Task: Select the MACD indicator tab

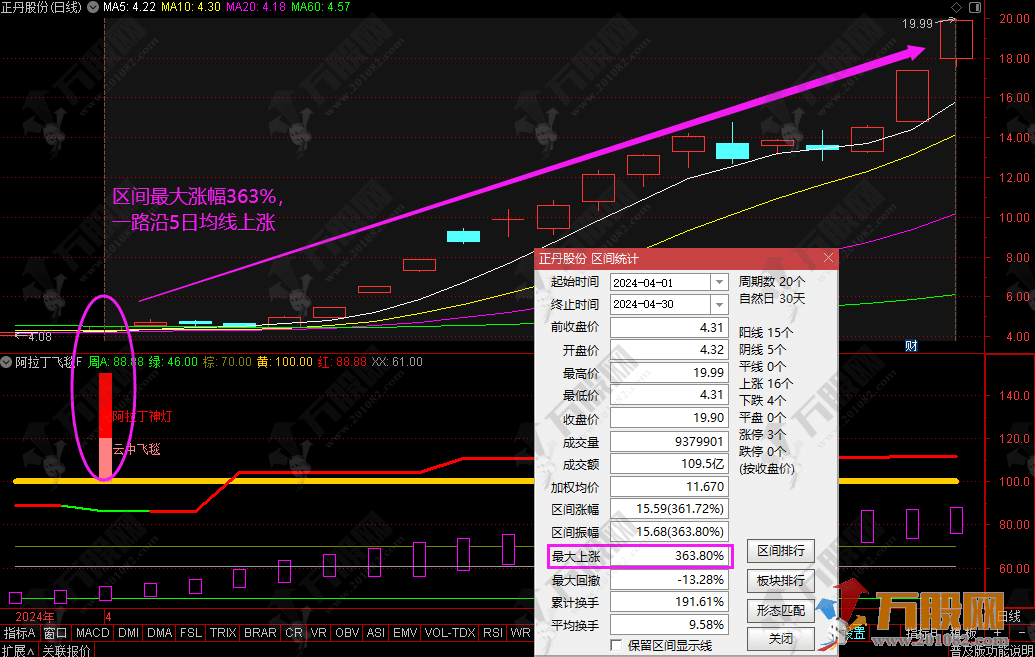Action: click(92, 633)
